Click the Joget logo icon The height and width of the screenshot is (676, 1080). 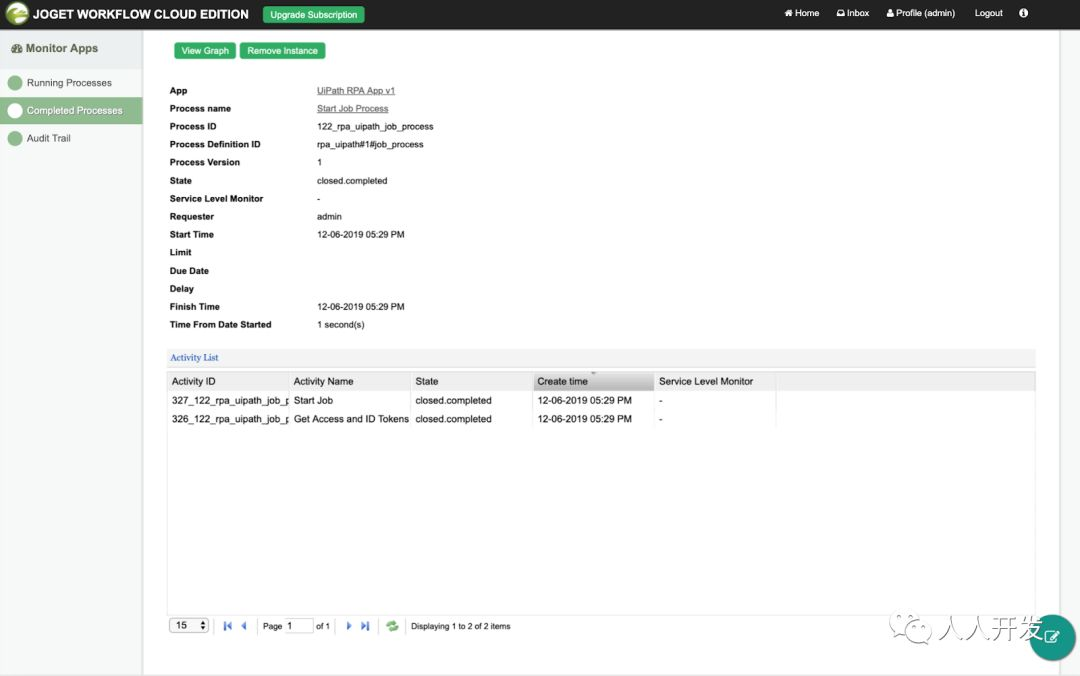(x=17, y=13)
